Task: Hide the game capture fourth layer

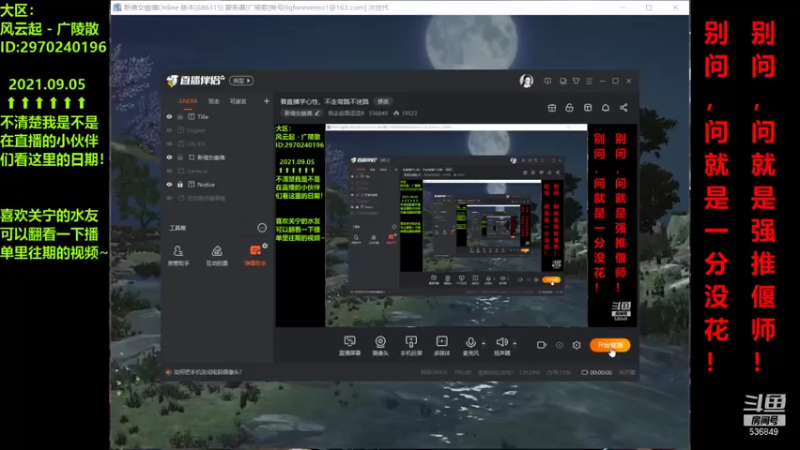Action: 169,158
